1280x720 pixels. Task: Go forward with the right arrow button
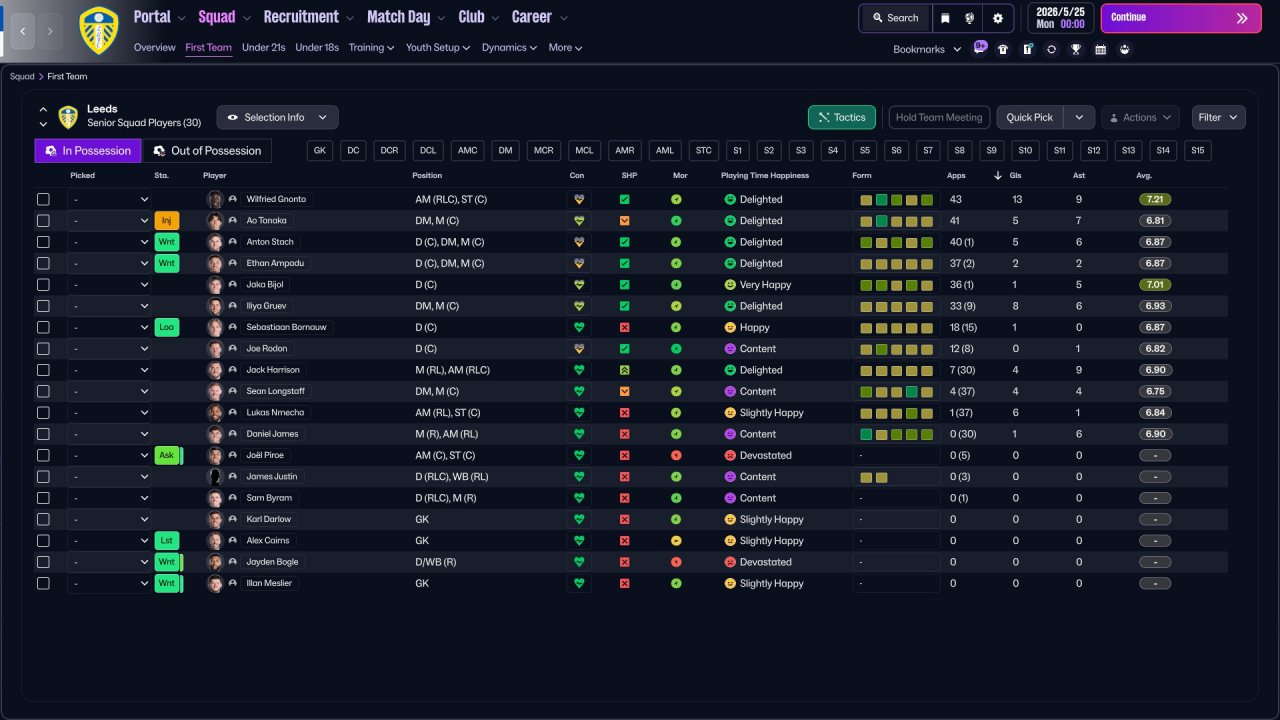(x=50, y=31)
